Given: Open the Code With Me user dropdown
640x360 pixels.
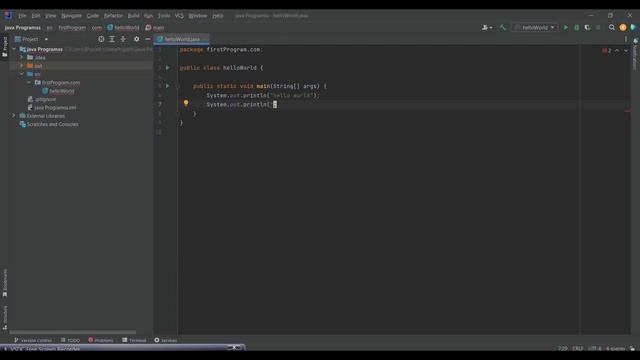Looking at the screenshot, I should click(x=487, y=27).
